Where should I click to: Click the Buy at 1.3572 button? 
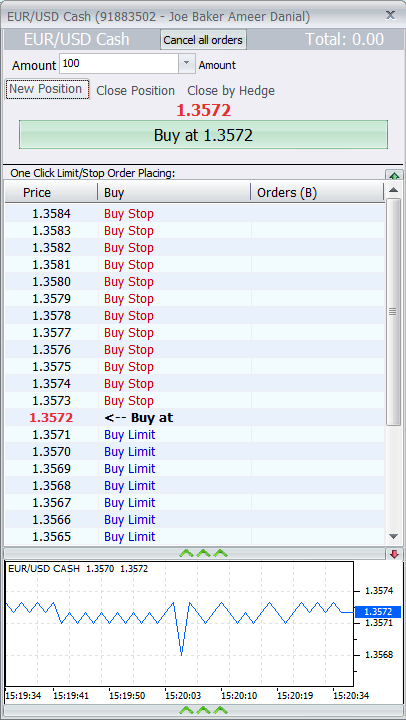click(203, 135)
